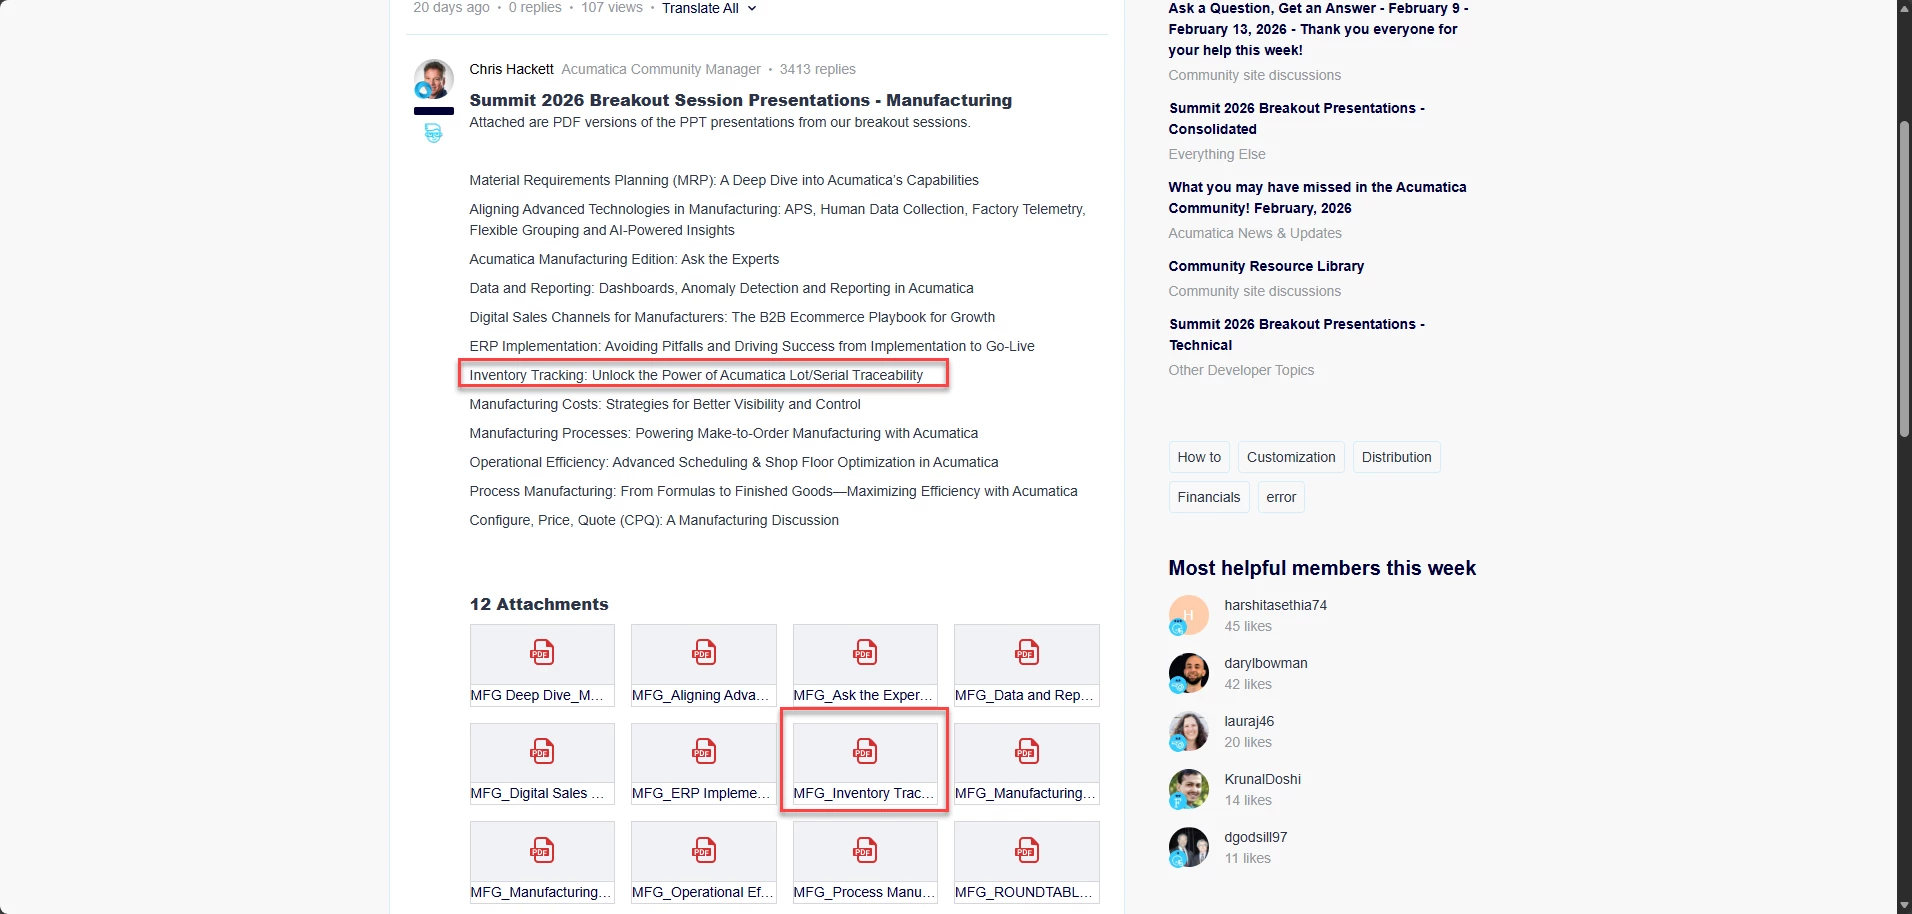
Task: Select Process Manufacturing: From Formulas session line
Action: coord(773,491)
